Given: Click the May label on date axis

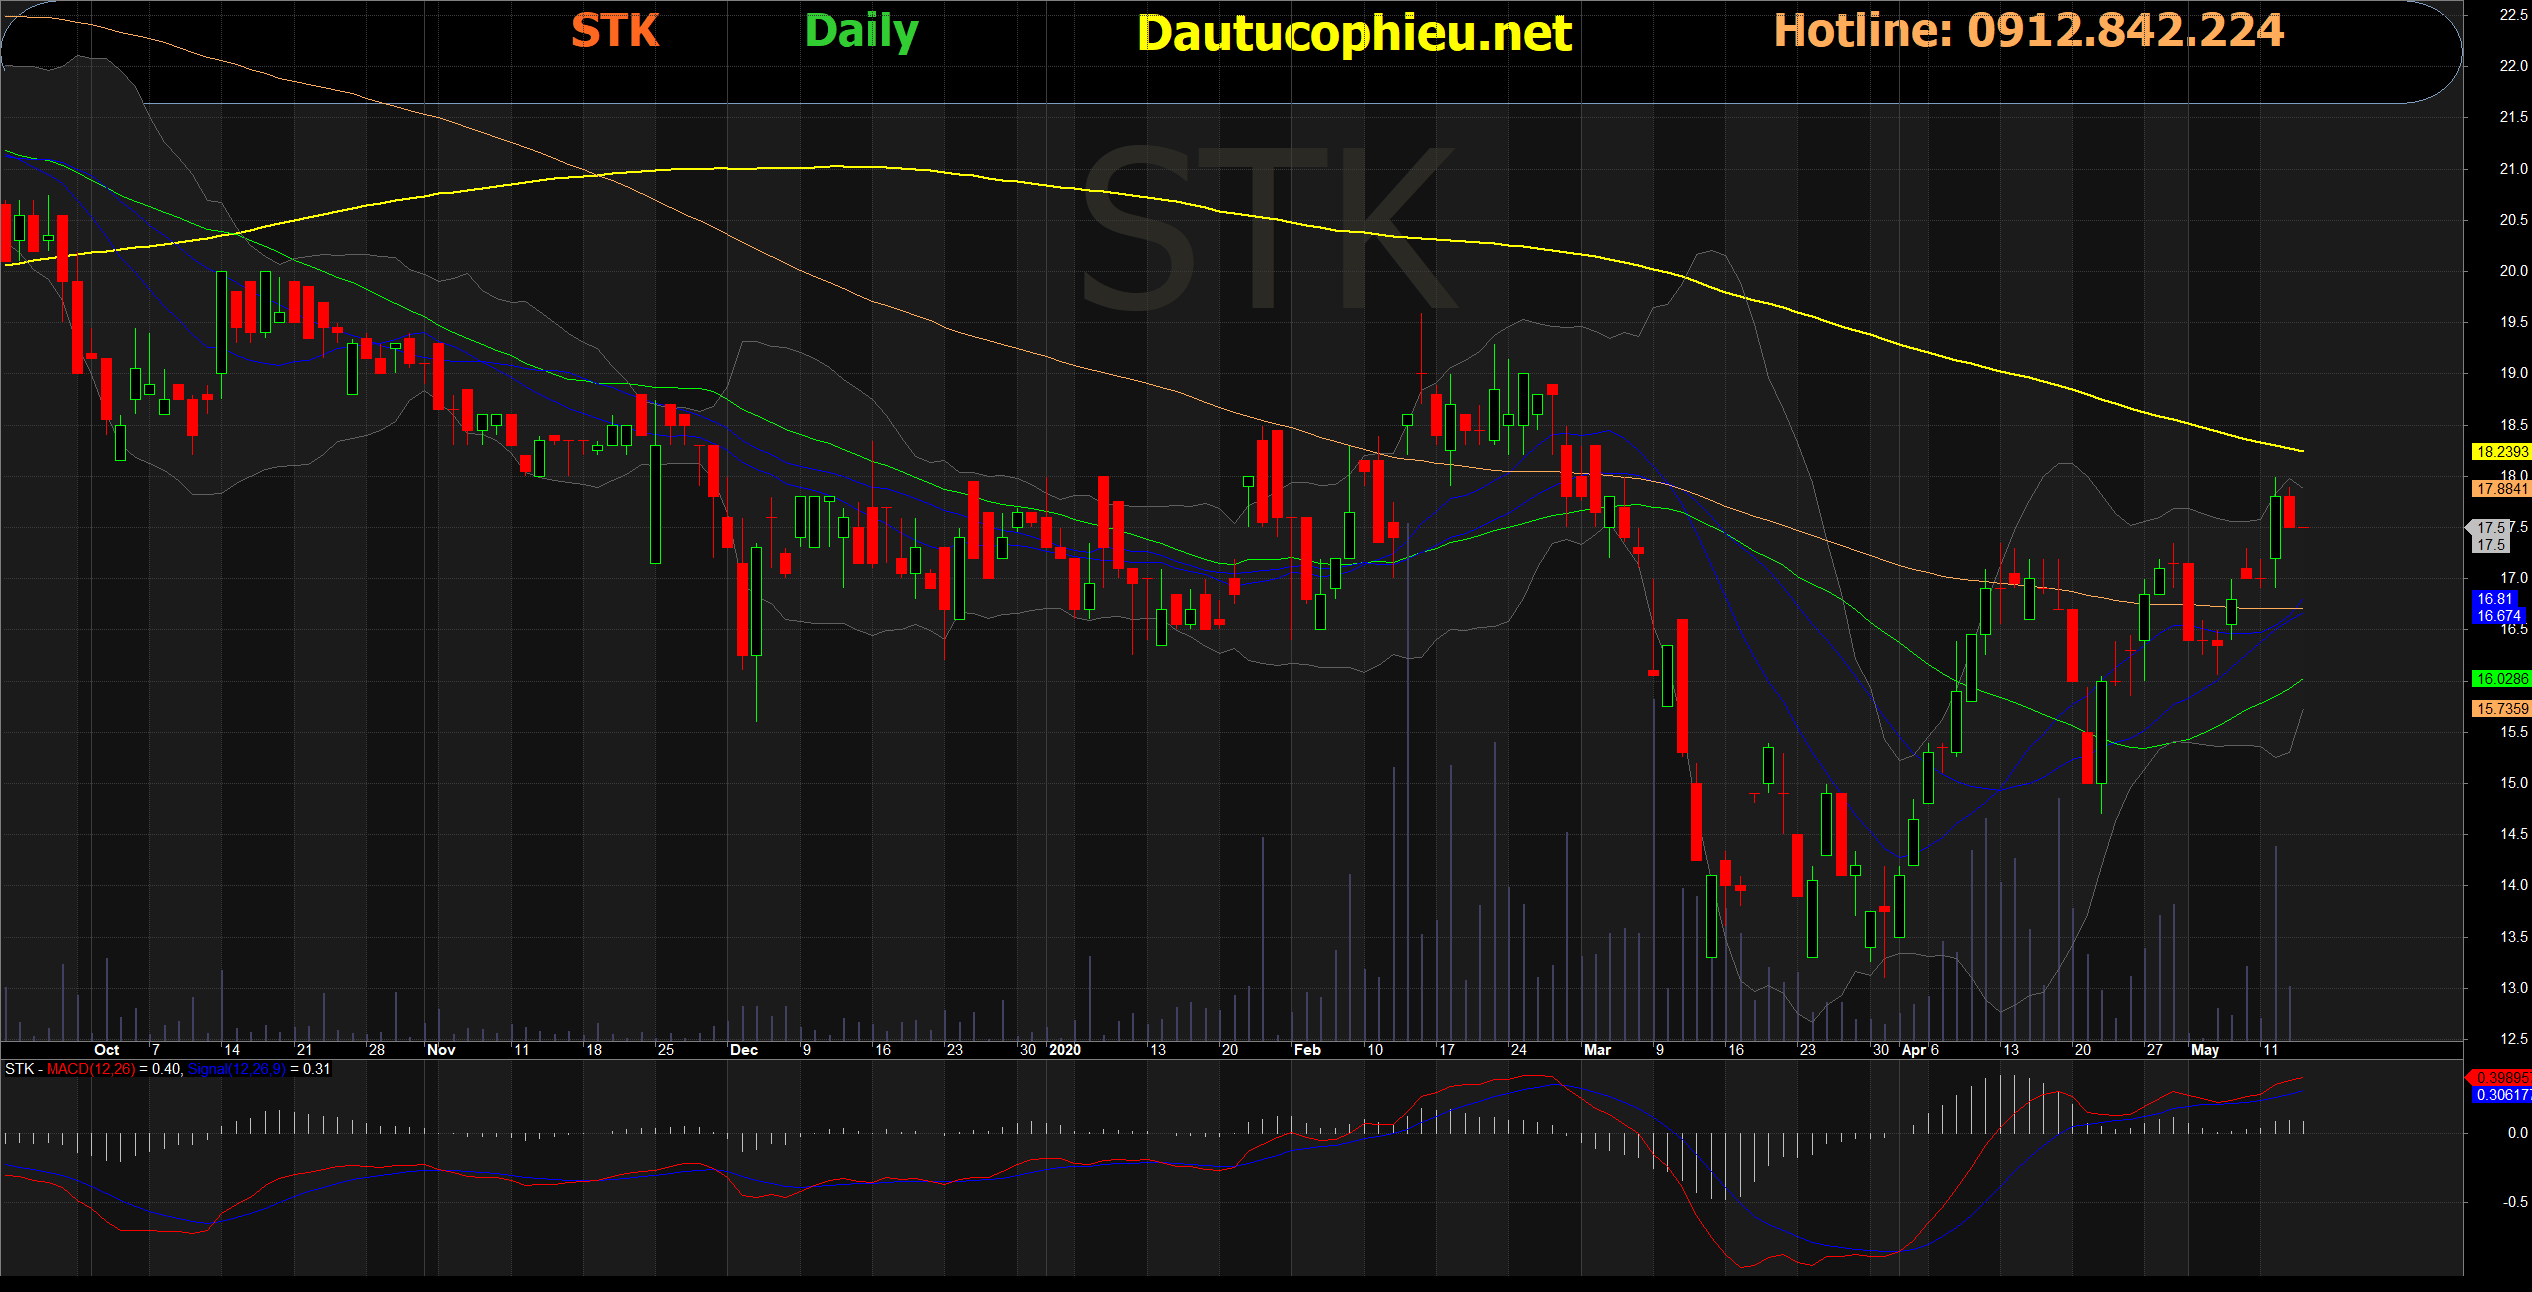Looking at the screenshot, I should 2204,1050.
